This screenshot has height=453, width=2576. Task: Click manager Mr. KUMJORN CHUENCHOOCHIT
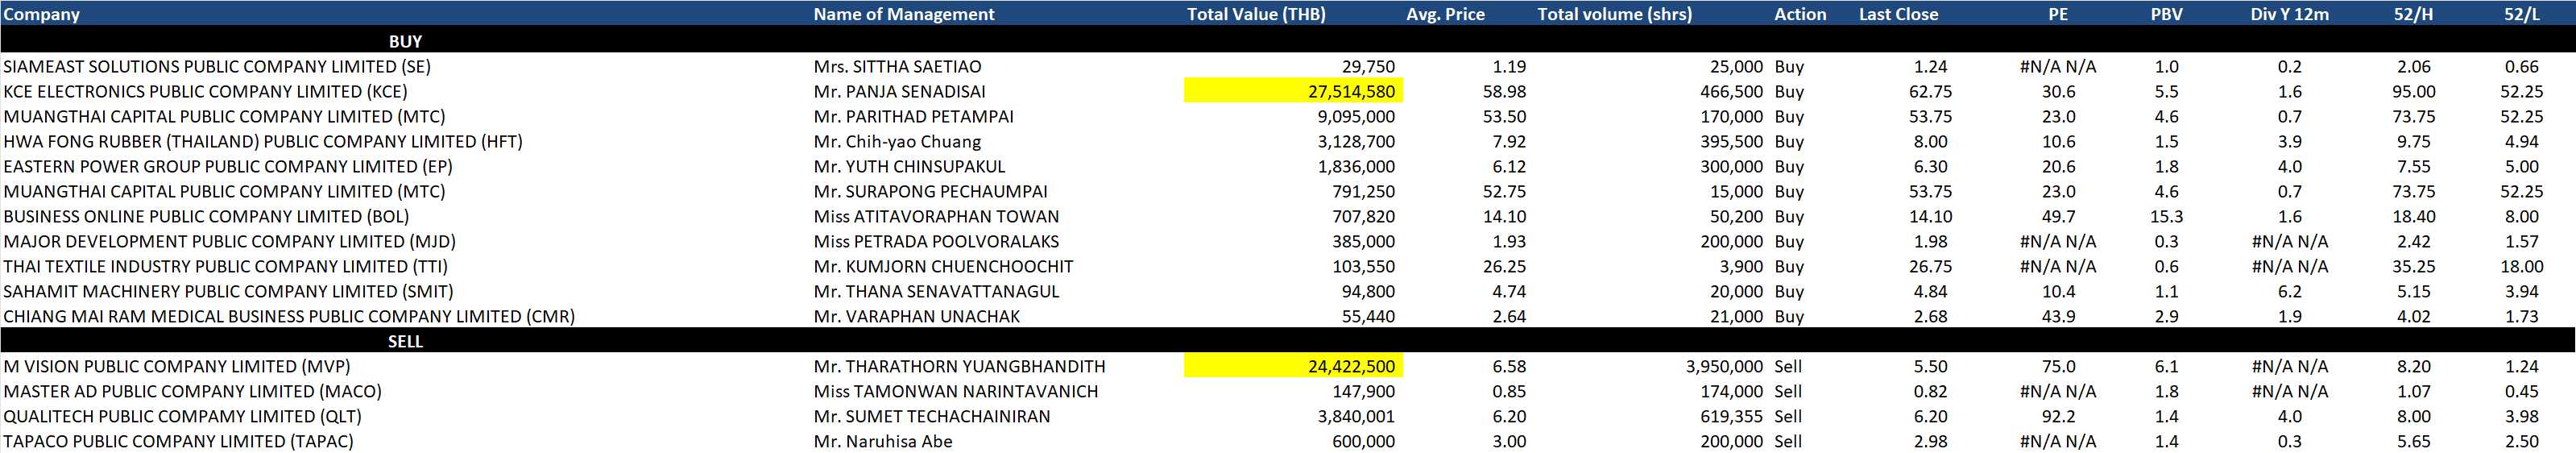point(943,266)
